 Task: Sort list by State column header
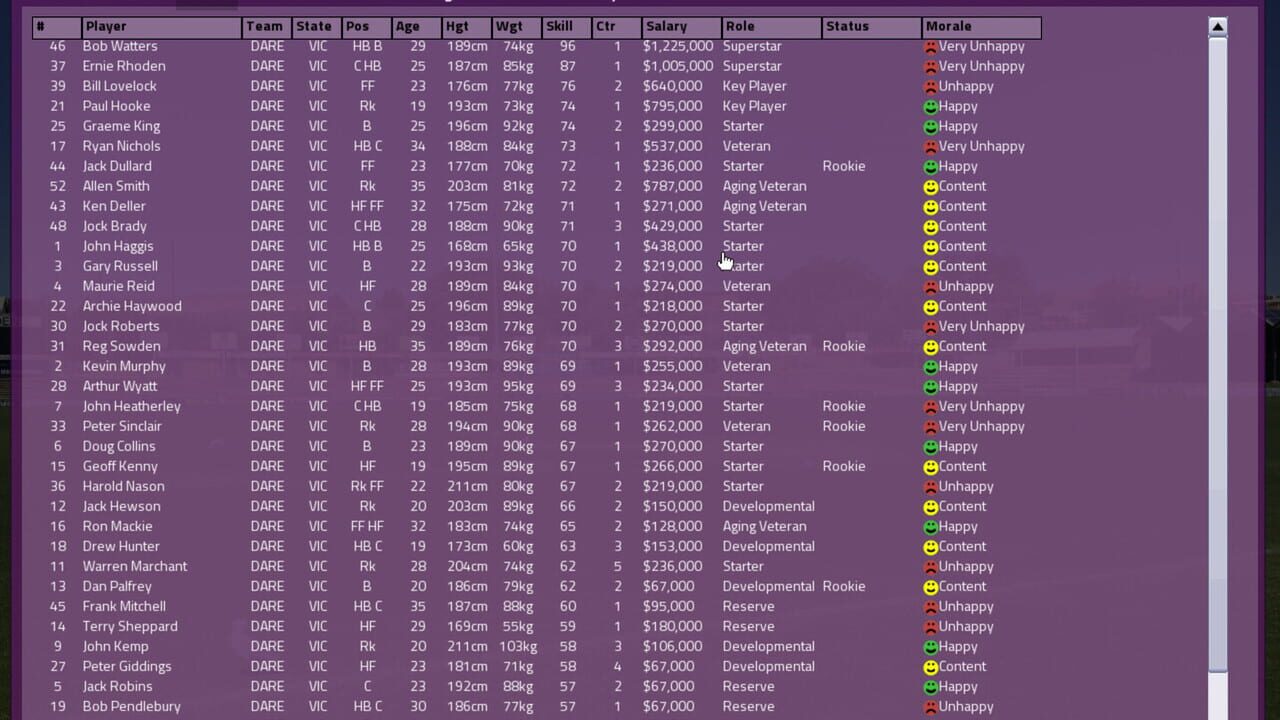(x=317, y=27)
